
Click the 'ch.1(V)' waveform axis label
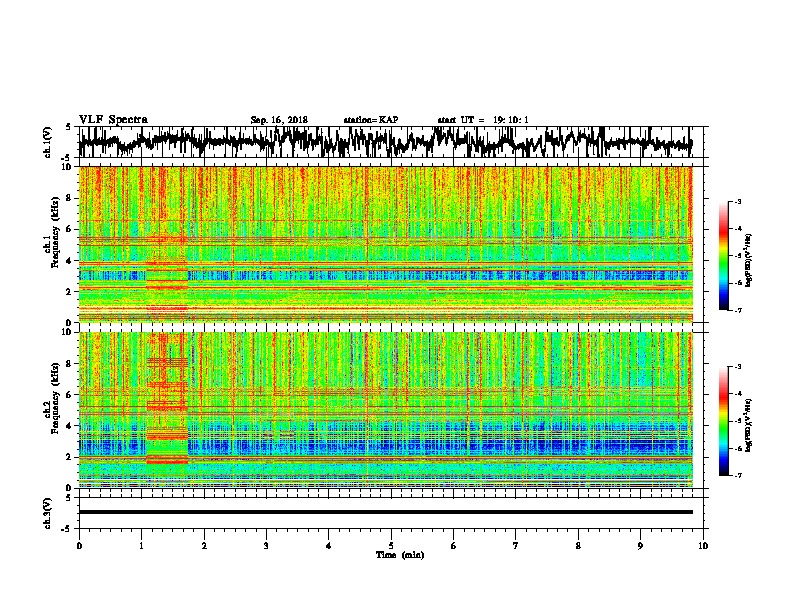click(x=48, y=142)
